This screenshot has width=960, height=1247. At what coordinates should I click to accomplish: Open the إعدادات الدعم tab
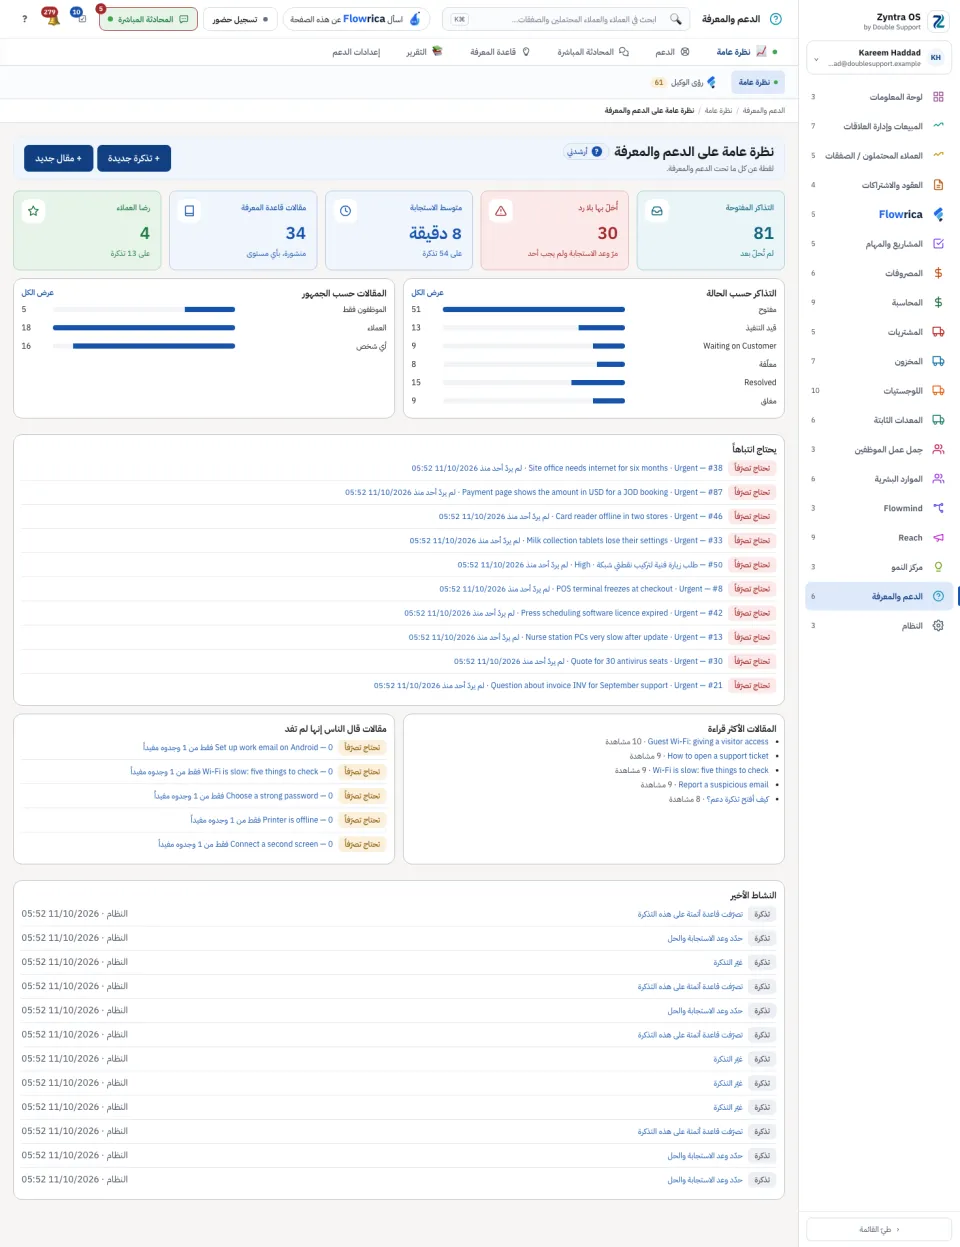click(356, 52)
